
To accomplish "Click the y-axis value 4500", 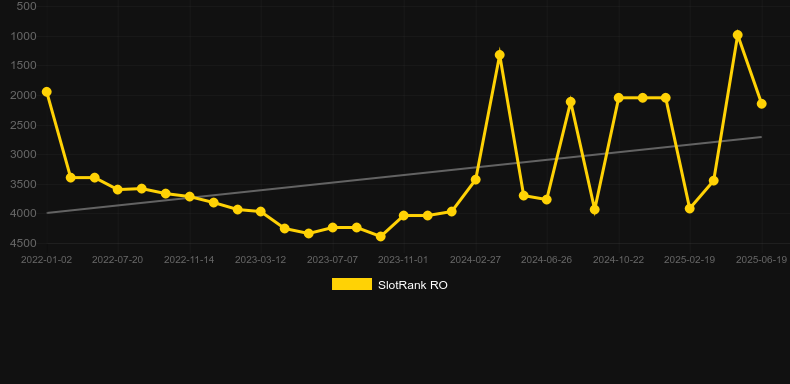I will (x=23, y=243).
